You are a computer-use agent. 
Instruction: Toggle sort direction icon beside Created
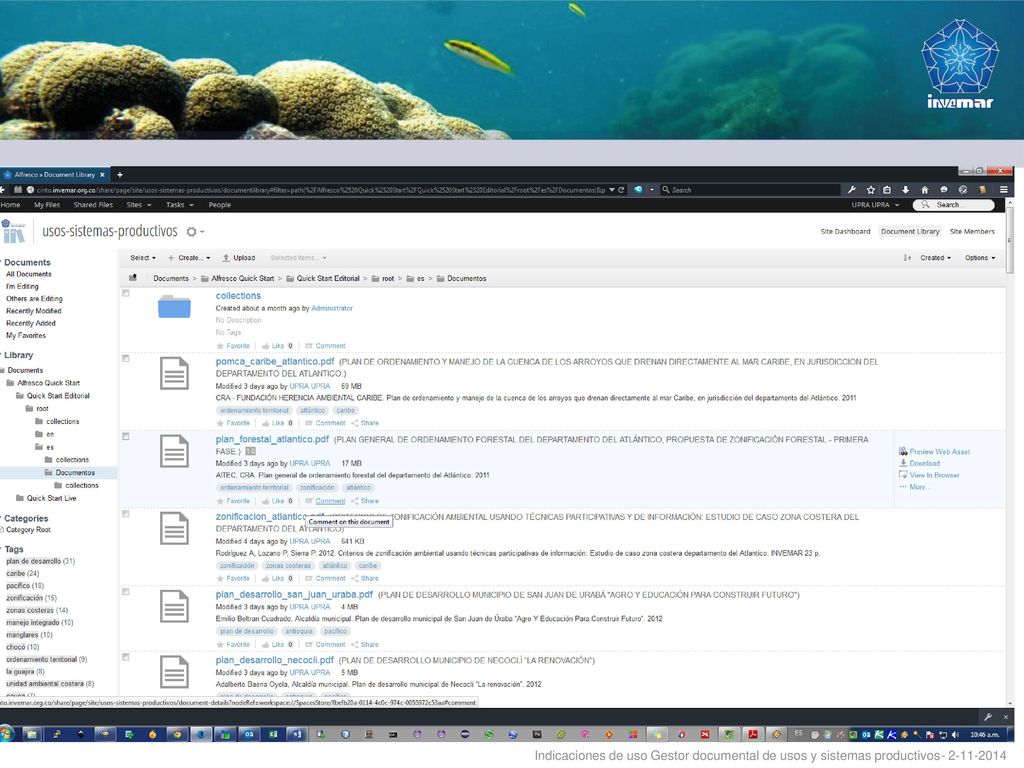(908, 258)
